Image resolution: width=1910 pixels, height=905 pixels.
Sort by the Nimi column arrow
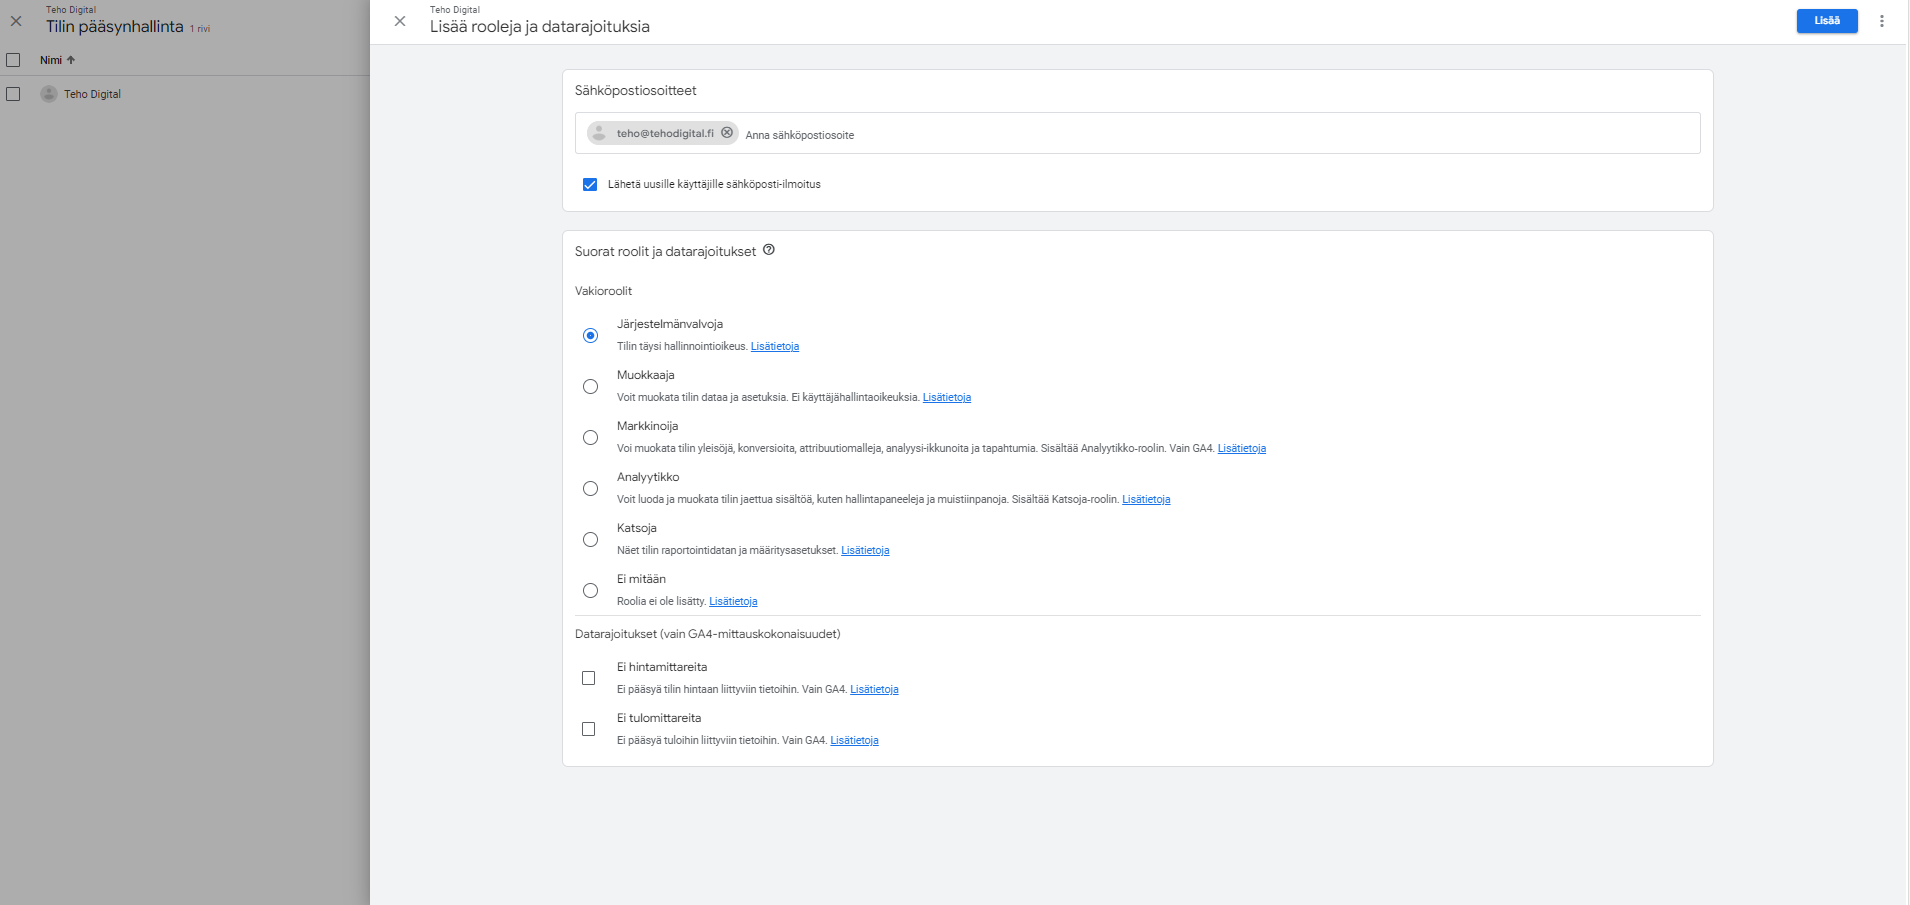71,60
